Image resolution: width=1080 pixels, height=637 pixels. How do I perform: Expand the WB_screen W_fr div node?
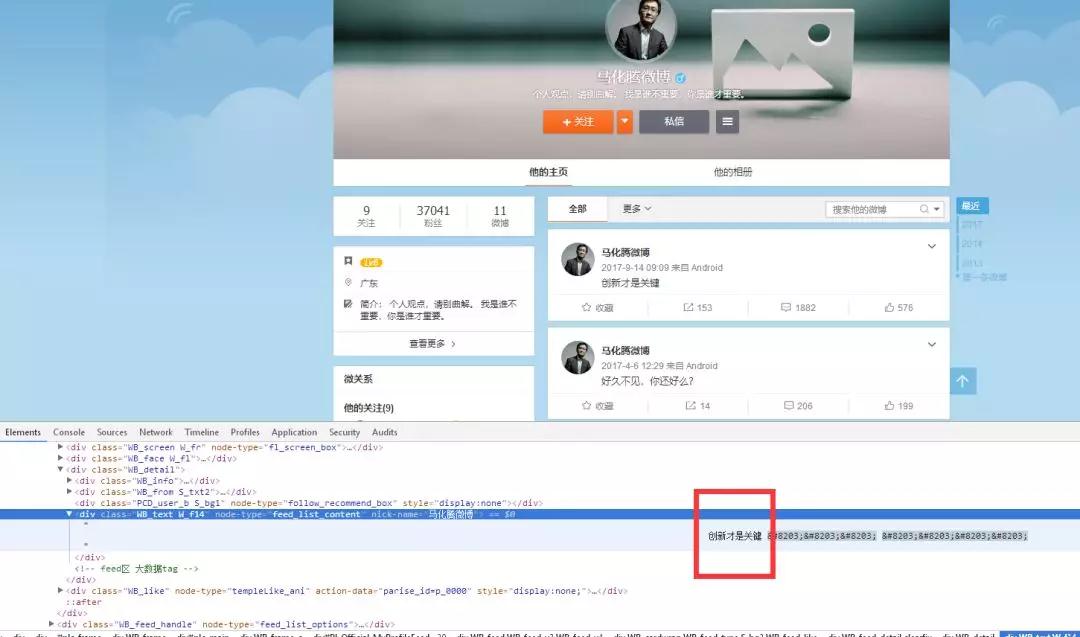(x=61, y=447)
